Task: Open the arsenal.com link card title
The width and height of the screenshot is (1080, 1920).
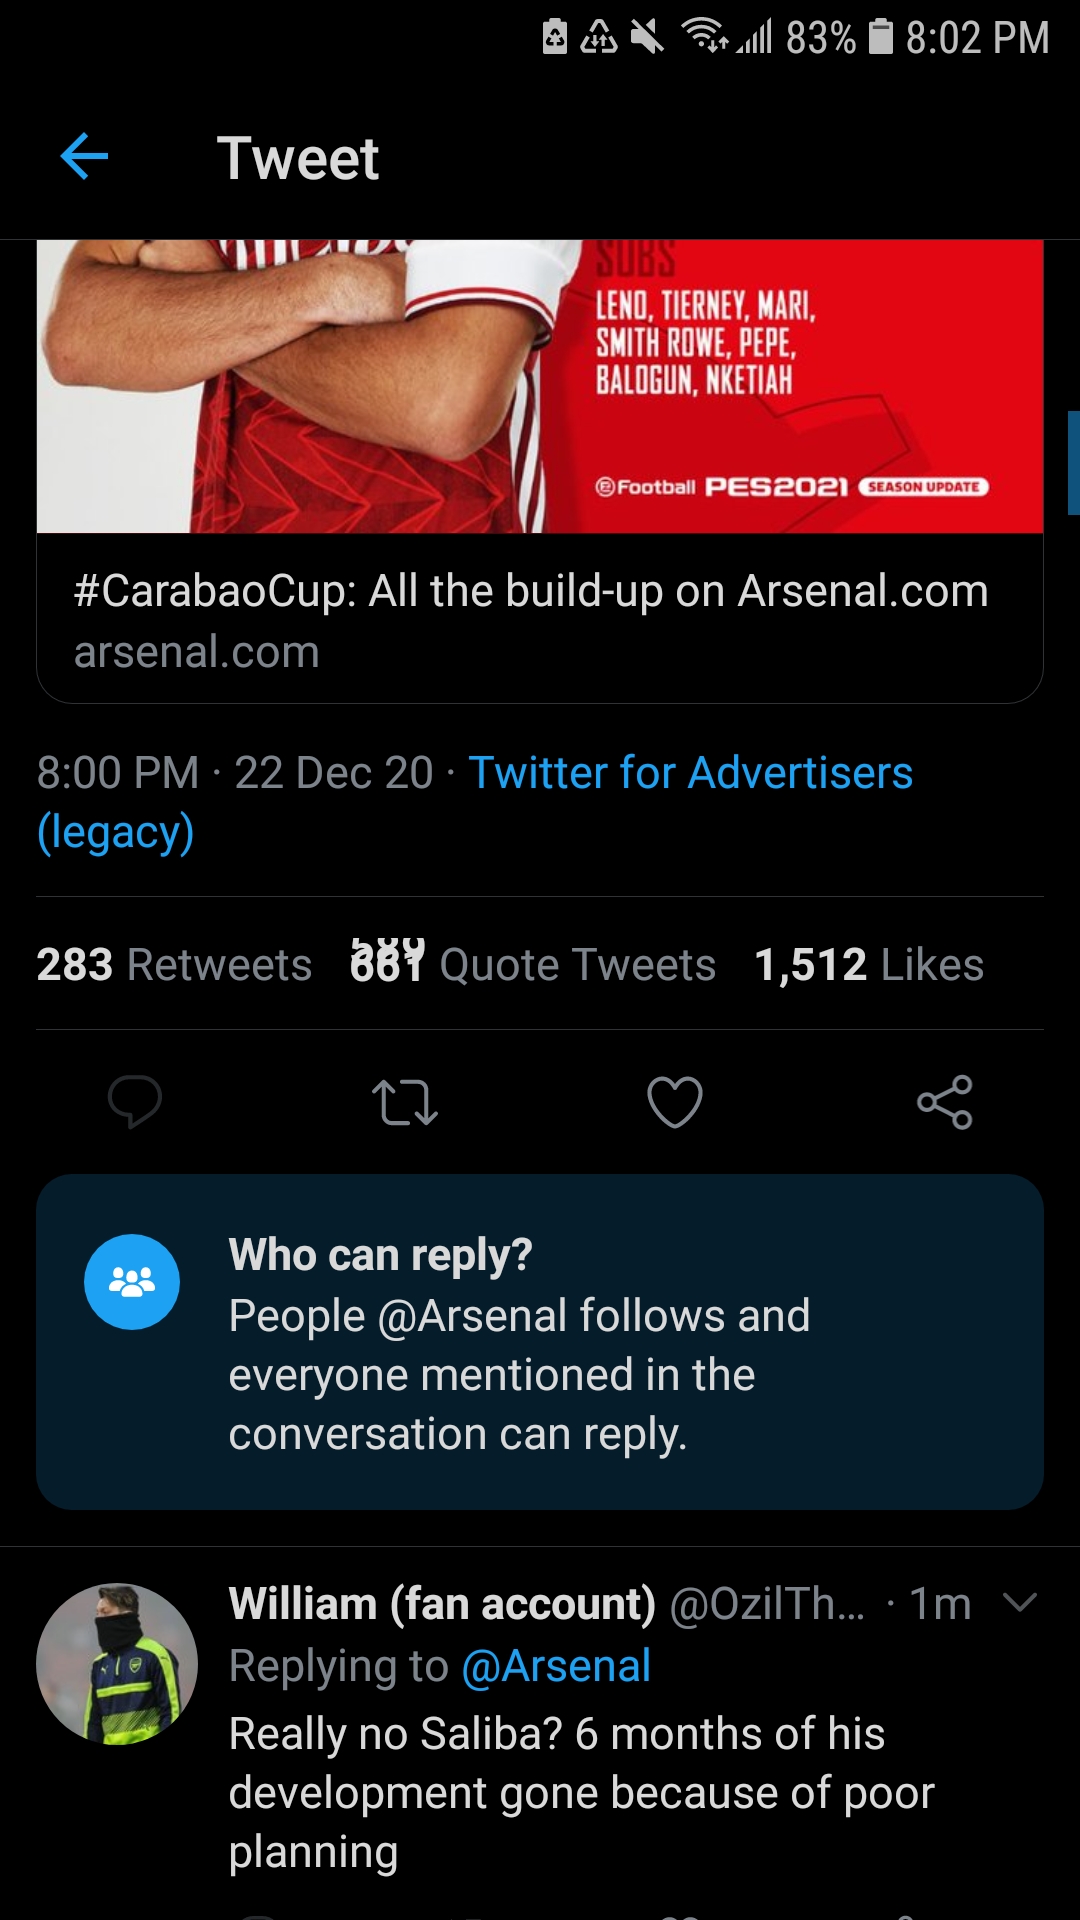Action: tap(531, 591)
